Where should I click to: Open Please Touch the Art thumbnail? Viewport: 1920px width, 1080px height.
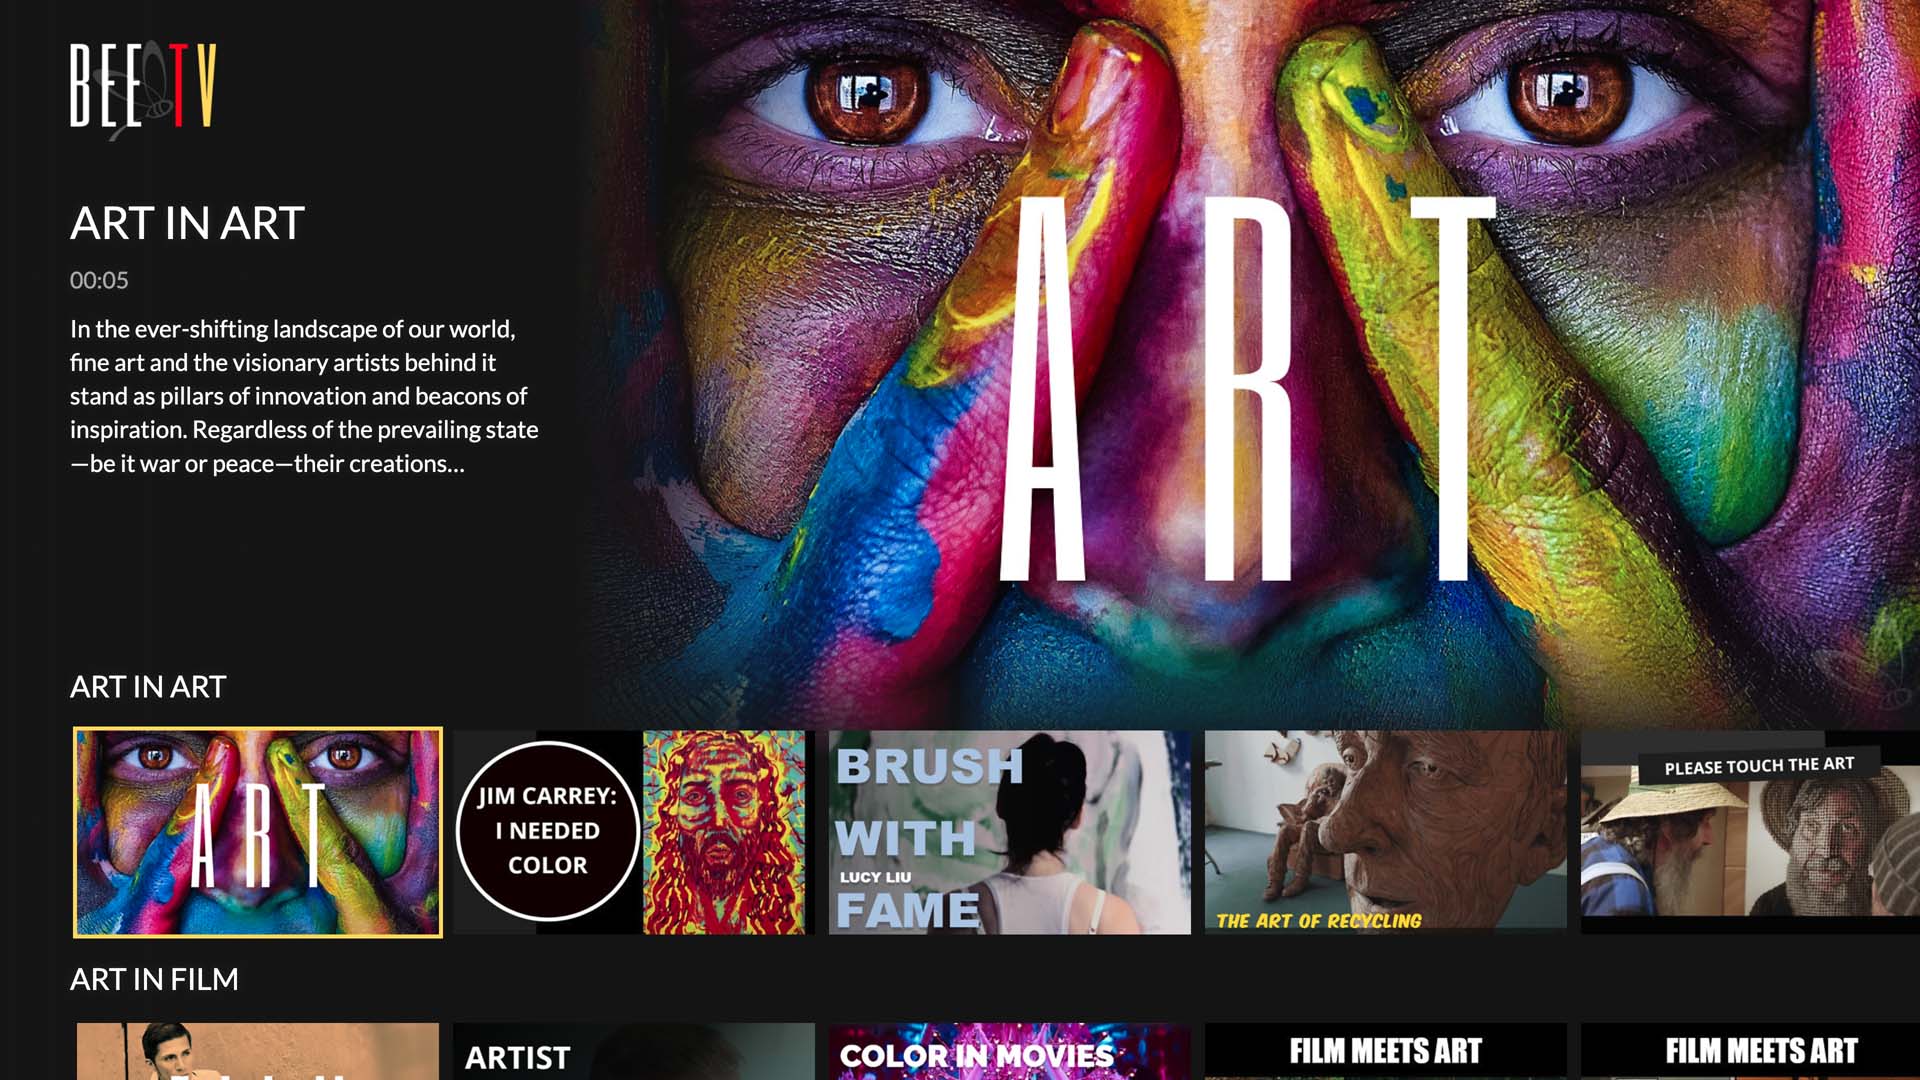[x=1750, y=832]
